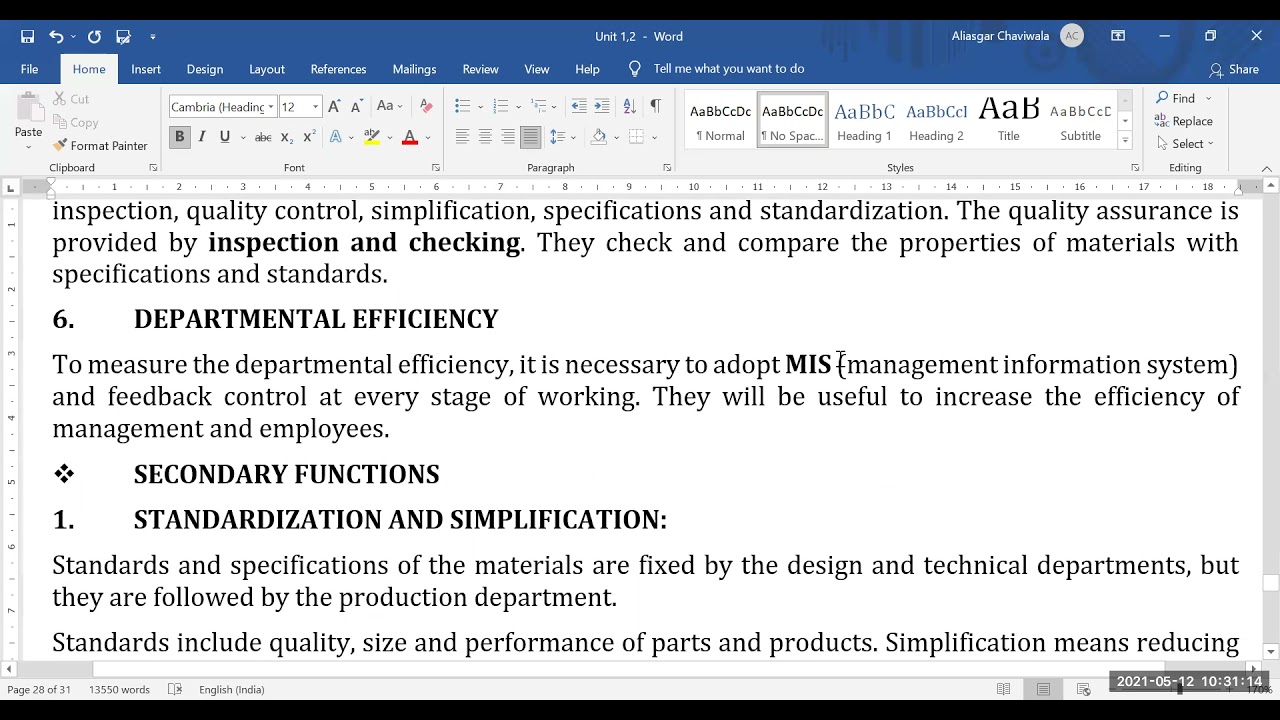The image size is (1280, 720).
Task: Decrease font size with Shrink Font
Action: click(356, 107)
